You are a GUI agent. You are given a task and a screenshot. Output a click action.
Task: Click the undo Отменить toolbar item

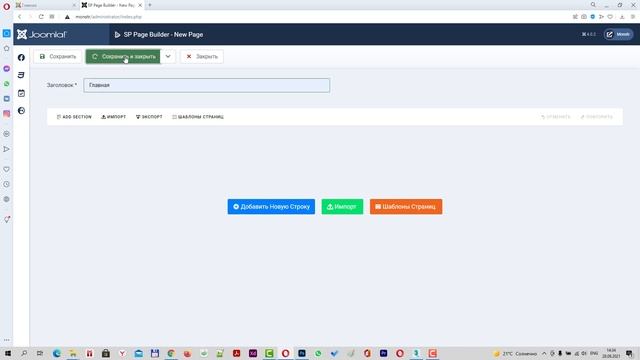coord(556,117)
